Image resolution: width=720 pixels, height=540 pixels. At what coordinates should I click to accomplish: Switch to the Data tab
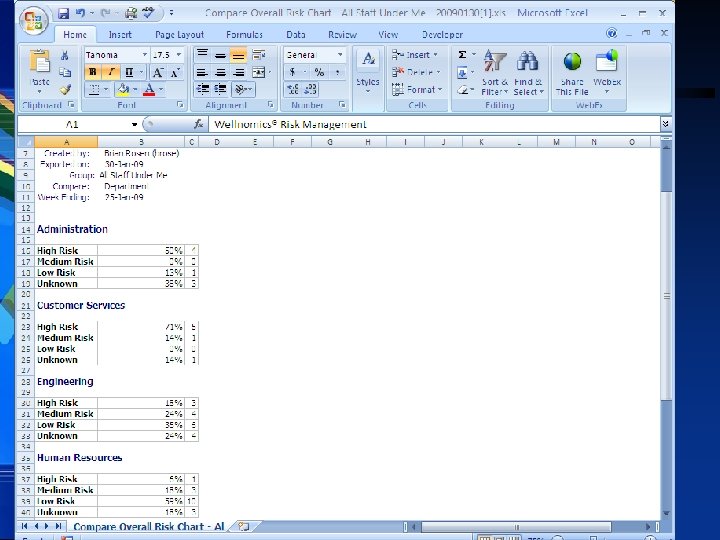(295, 34)
